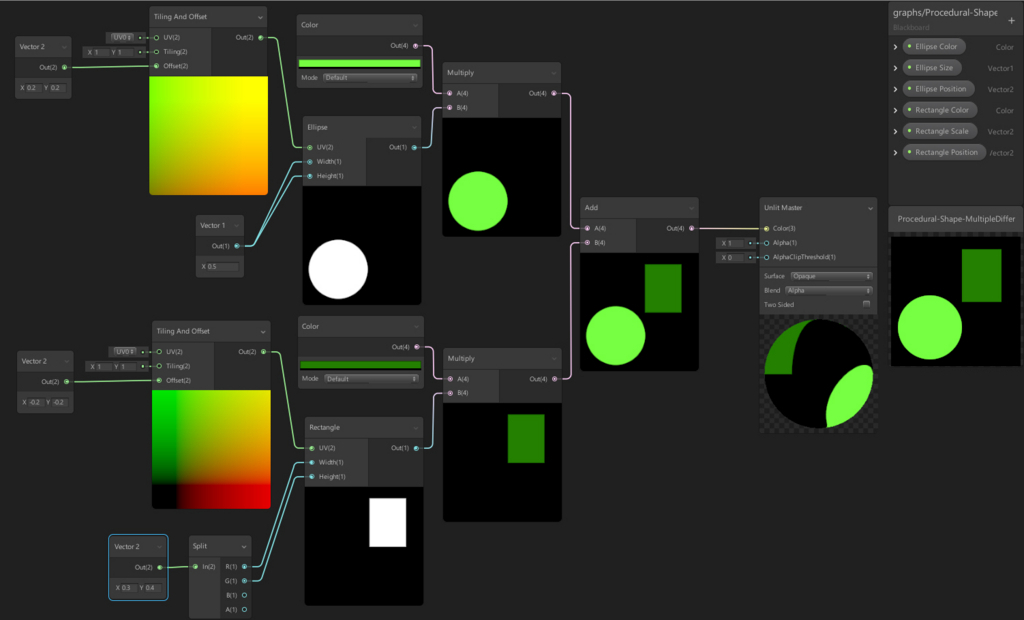This screenshot has width=1024, height=620.
Task: Click the AlphaClipThreshold(1) port on Unlit Master
Action: click(766, 257)
